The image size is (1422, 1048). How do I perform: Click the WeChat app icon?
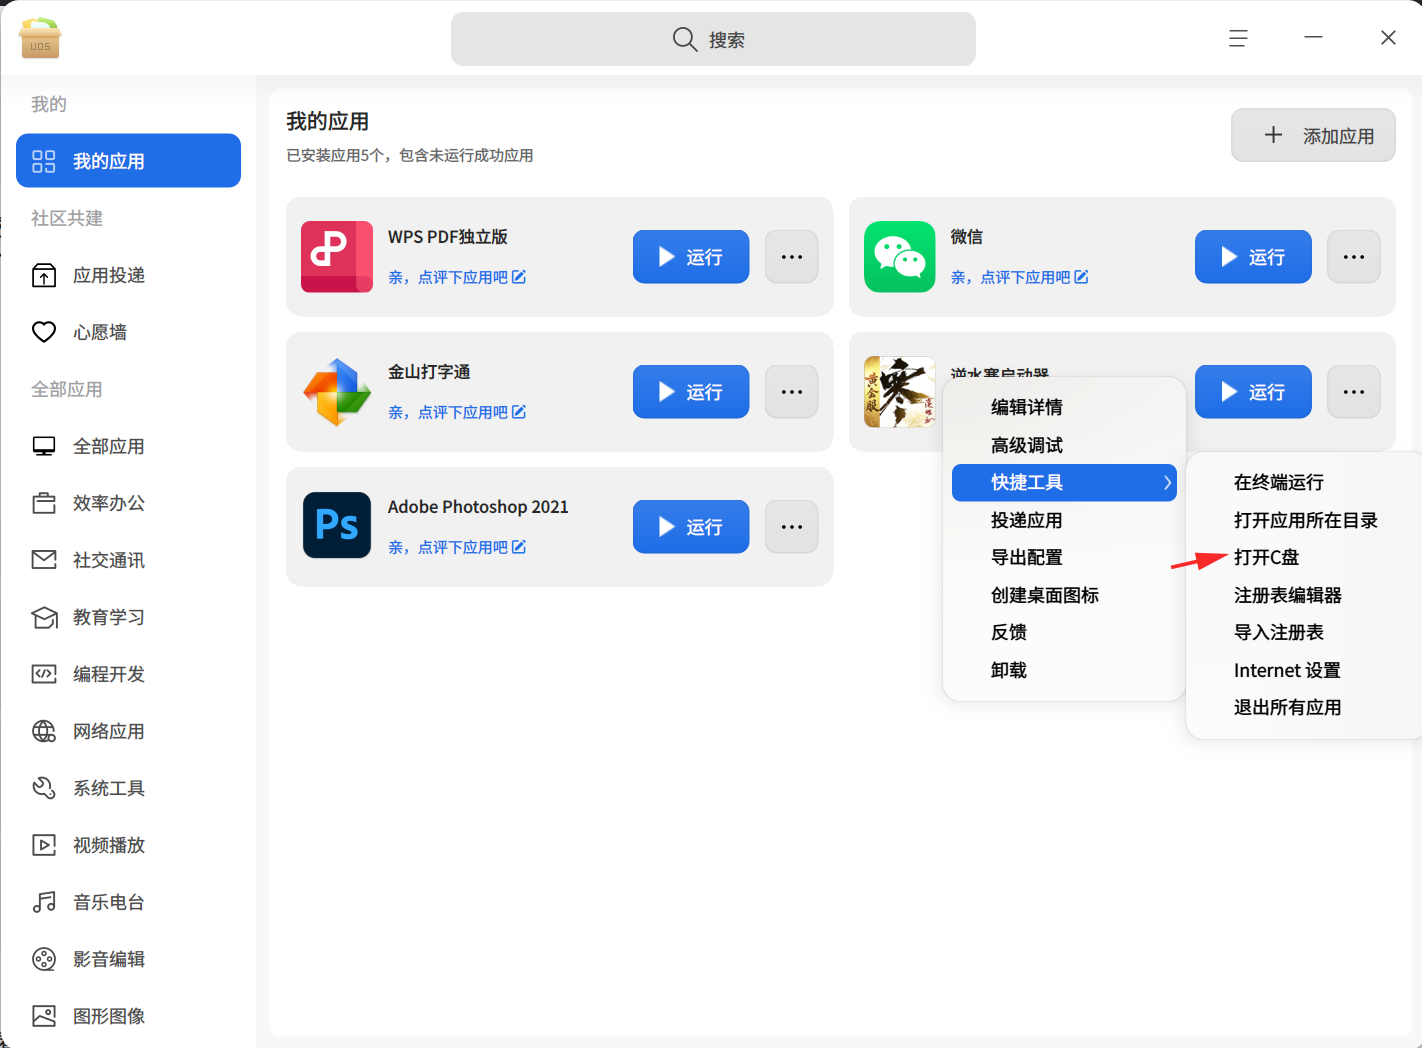click(x=899, y=257)
